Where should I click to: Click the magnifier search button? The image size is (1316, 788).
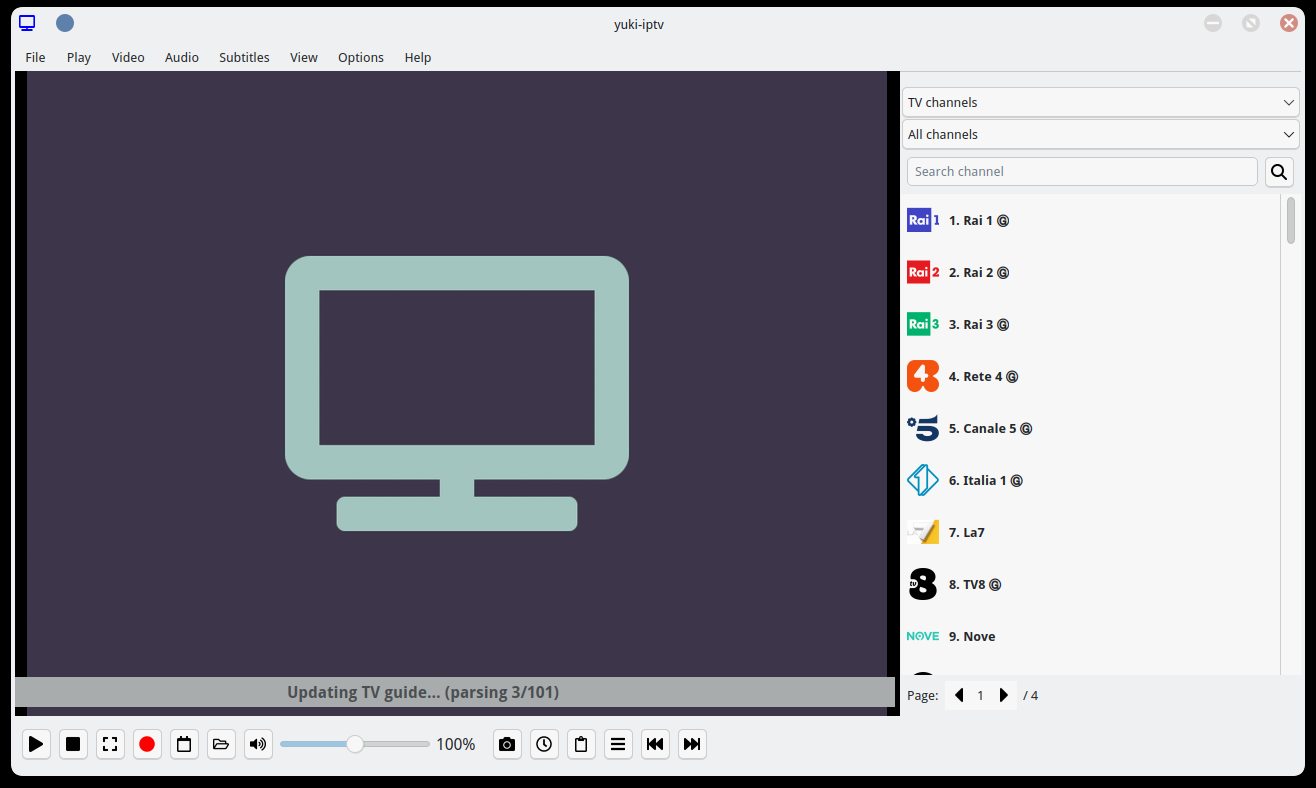click(x=1279, y=172)
